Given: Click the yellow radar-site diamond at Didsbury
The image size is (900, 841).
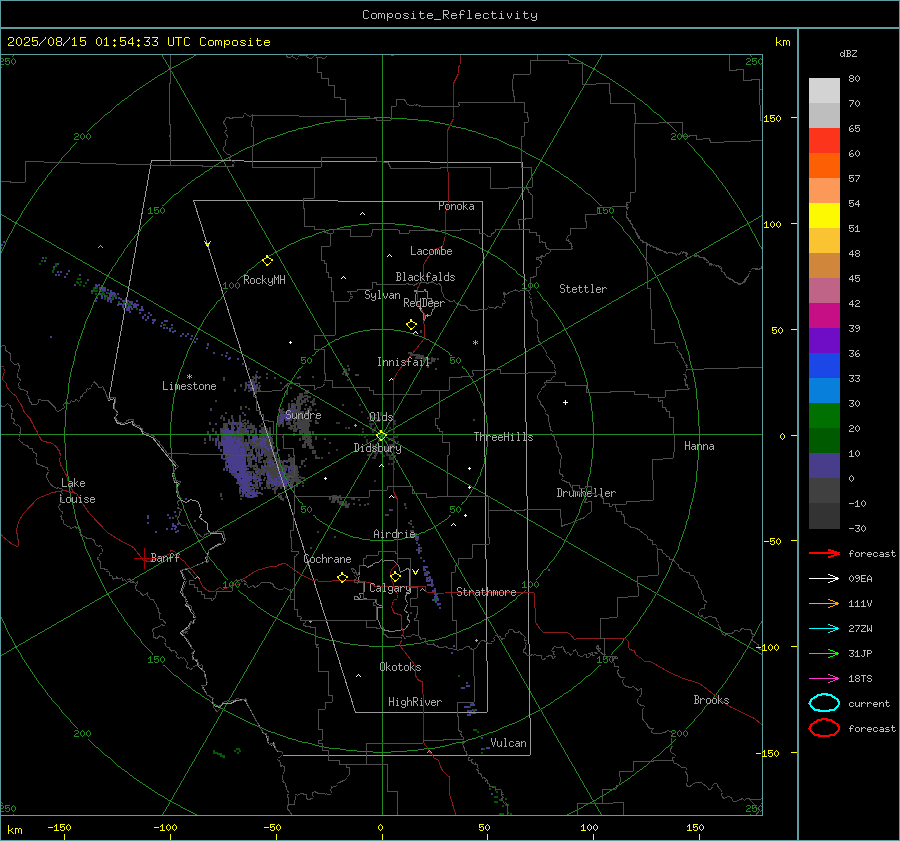Looking at the screenshot, I should [x=381, y=436].
